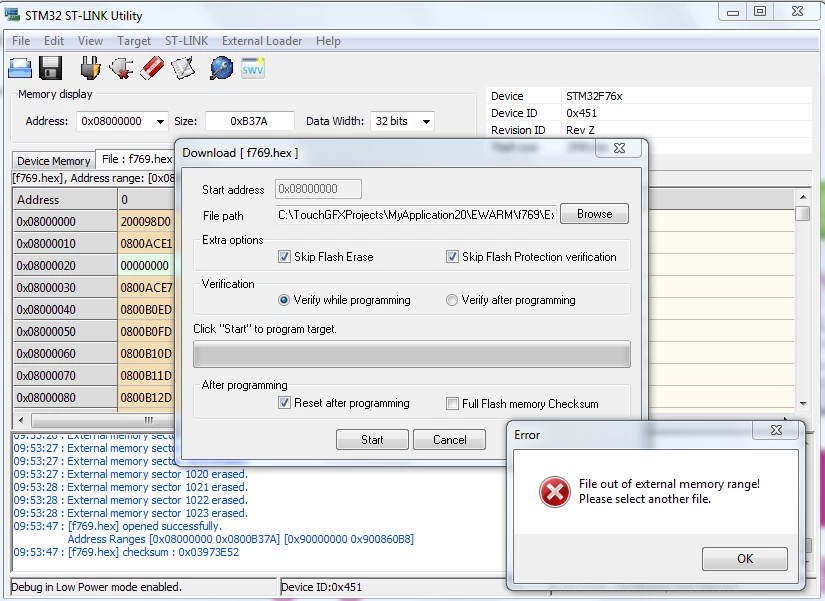The width and height of the screenshot is (825, 601).
Task: Click OK in the Error dialog
Action: 744,558
